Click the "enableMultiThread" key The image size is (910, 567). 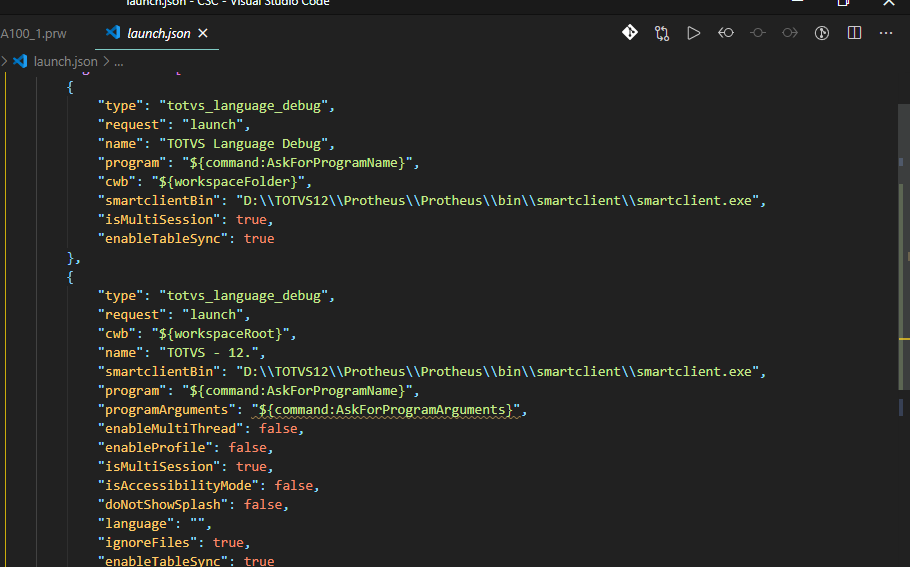coord(171,428)
